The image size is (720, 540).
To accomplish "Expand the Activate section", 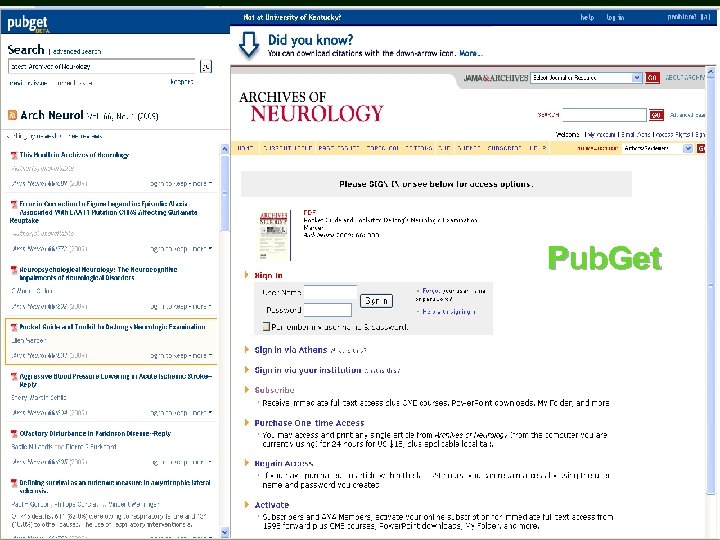I will pos(247,505).
